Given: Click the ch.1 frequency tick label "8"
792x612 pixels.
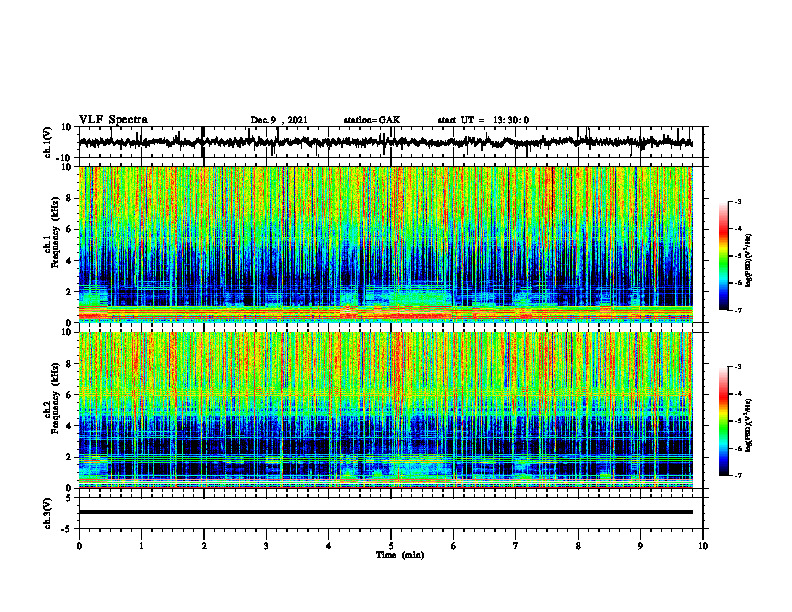Looking at the screenshot, I should [x=69, y=198].
